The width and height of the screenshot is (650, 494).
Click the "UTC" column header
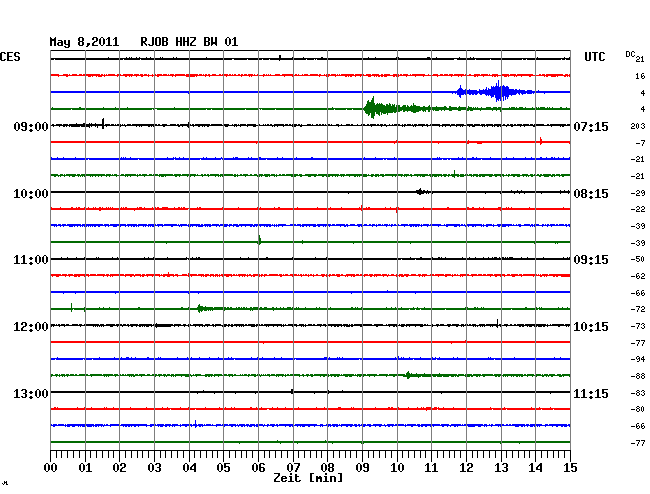point(594,57)
